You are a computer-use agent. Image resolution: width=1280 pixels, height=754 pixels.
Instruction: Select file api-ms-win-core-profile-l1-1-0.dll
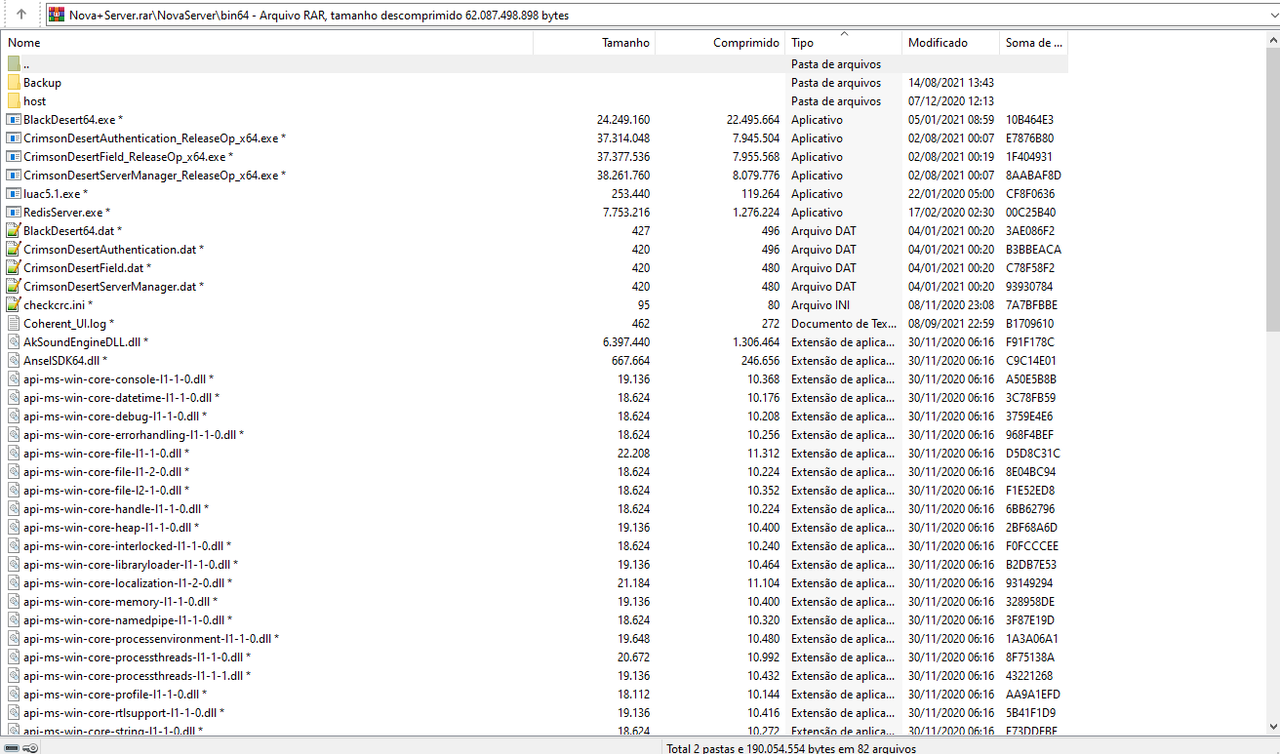point(111,693)
